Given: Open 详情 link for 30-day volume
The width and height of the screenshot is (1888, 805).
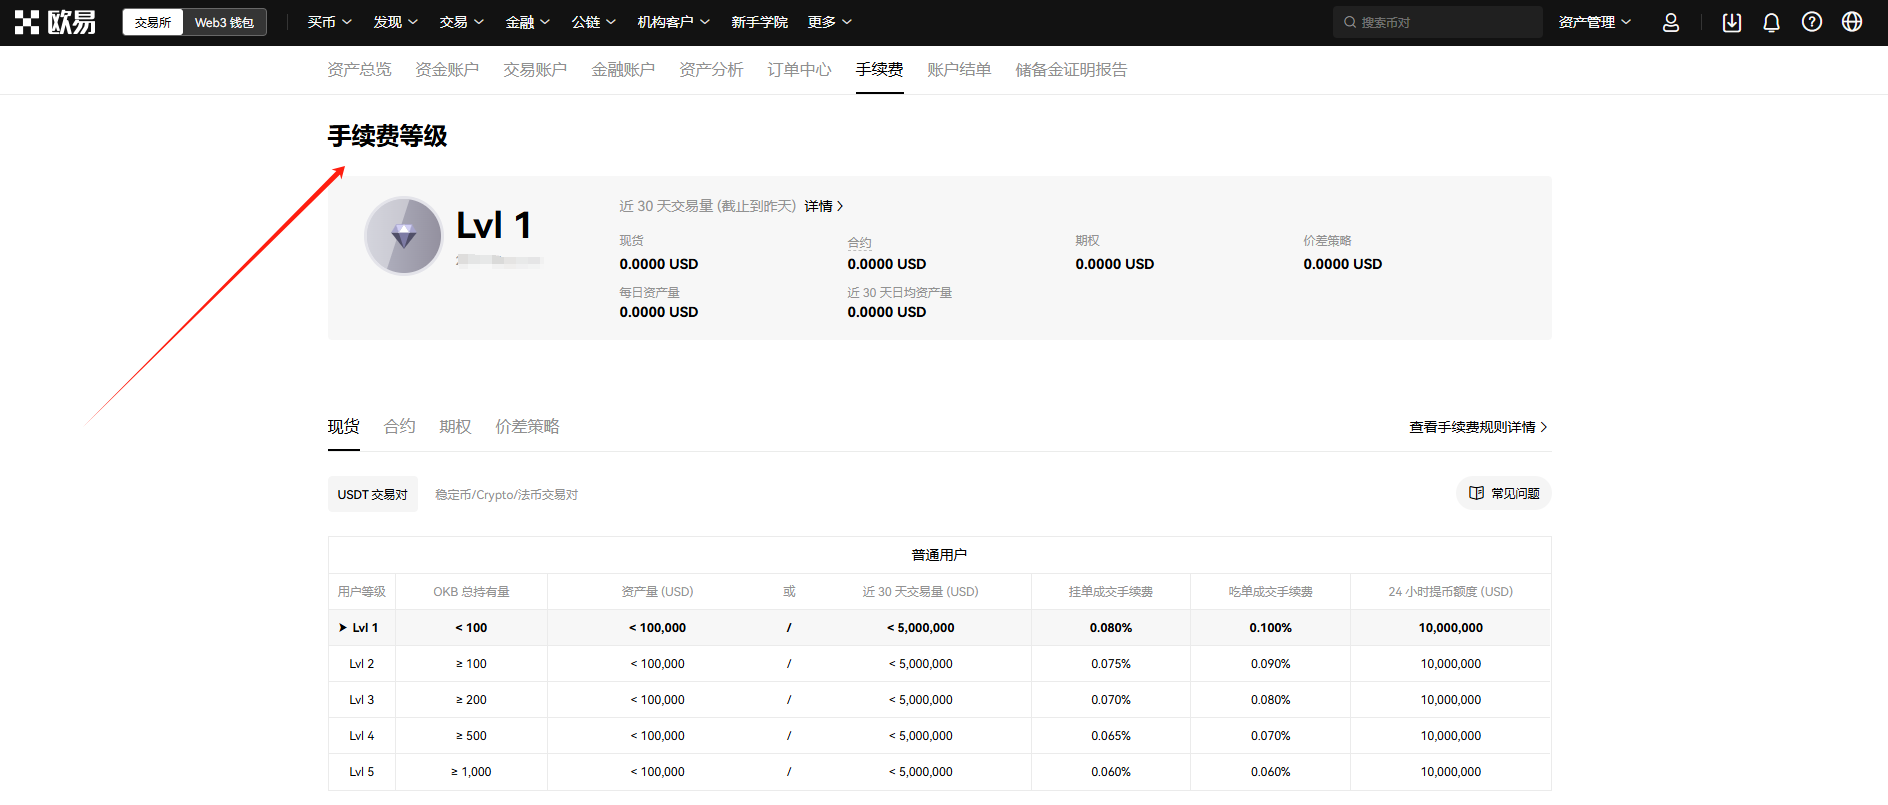Looking at the screenshot, I should 823,206.
